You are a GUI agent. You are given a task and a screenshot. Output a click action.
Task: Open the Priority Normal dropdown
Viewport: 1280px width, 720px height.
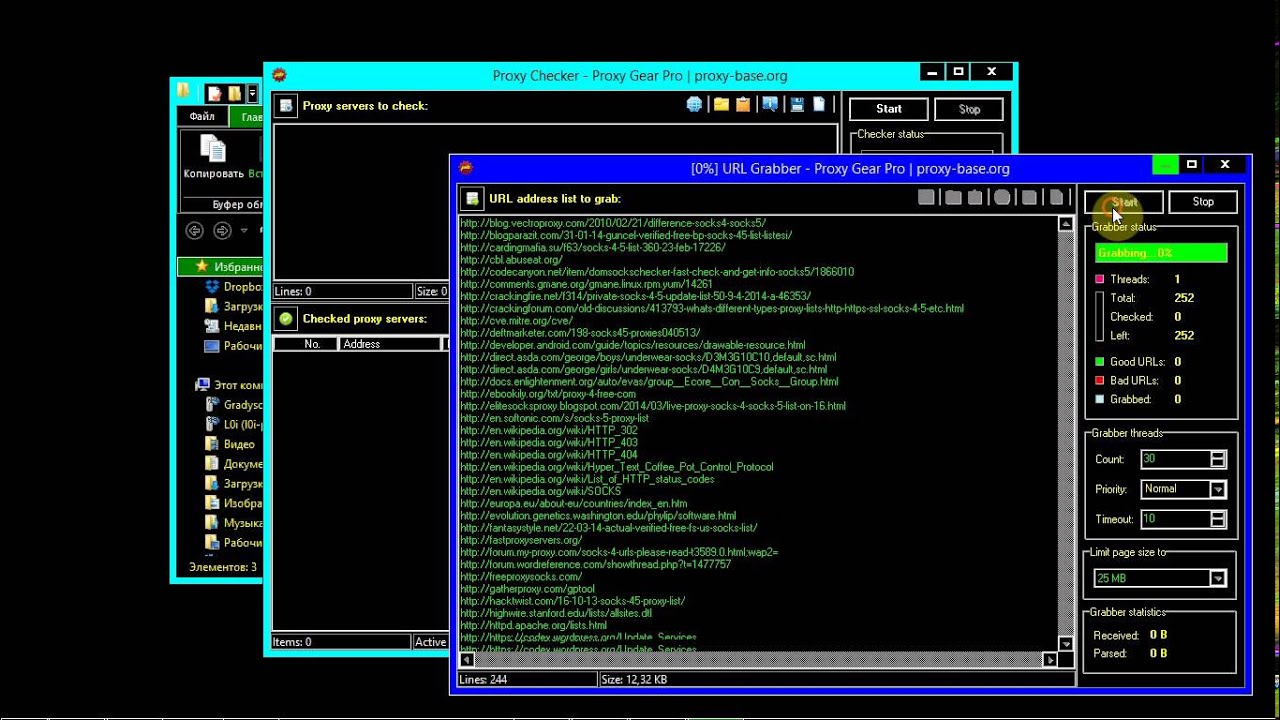(1217, 489)
